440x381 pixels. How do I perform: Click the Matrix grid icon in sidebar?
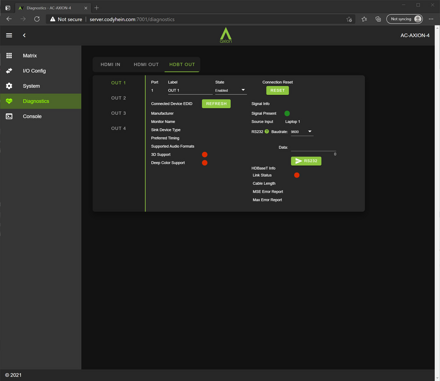9,56
